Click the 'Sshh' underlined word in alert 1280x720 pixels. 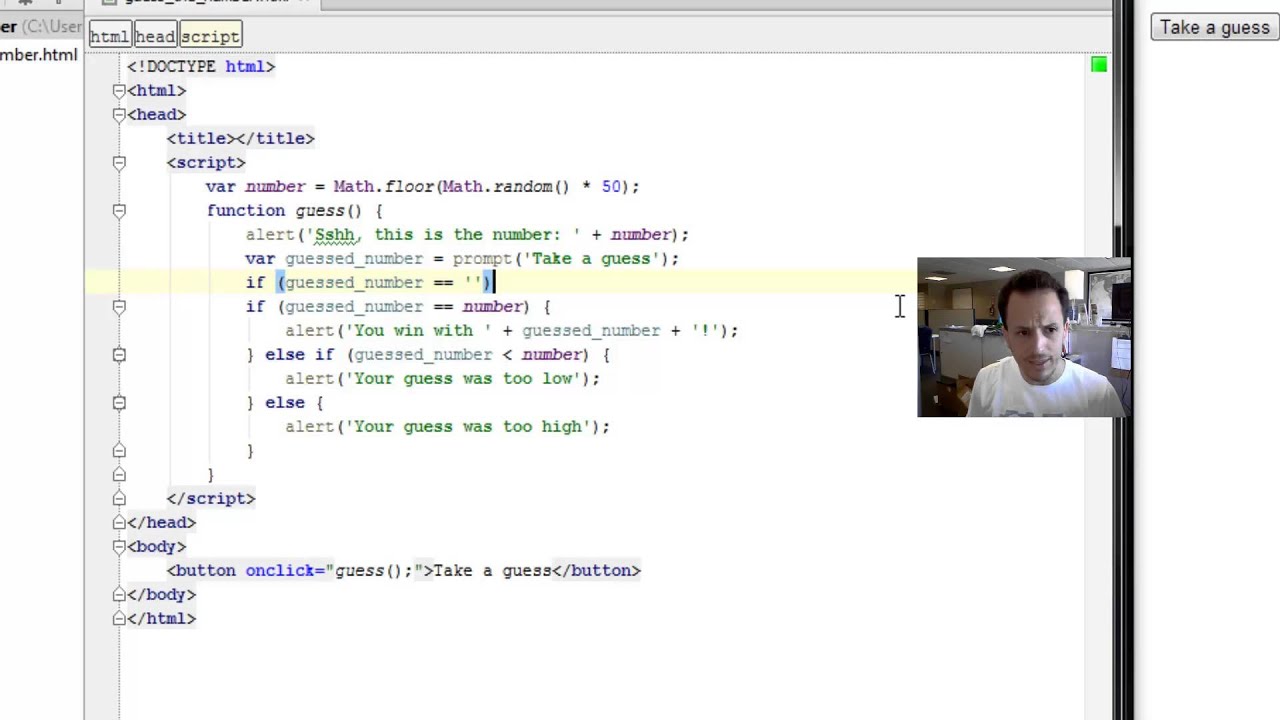(x=335, y=234)
